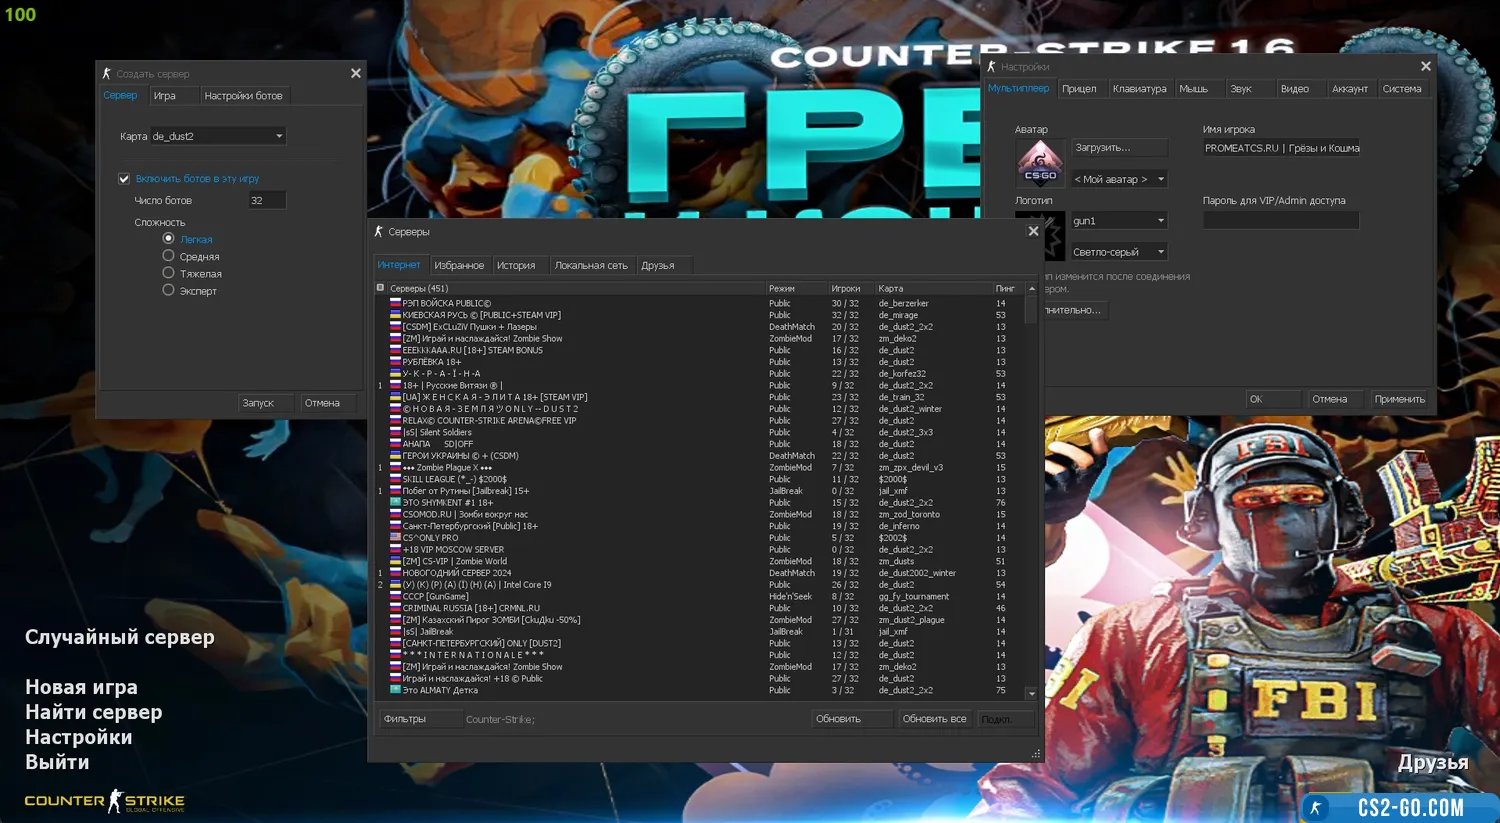Switch to the Избранное servers tab
Screen dimensions: 1500x823
point(459,266)
